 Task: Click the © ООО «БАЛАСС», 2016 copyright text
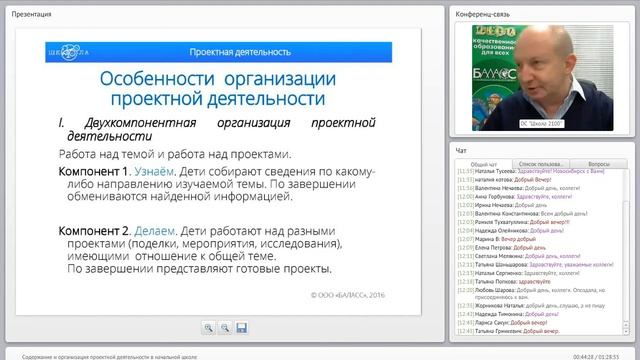tap(348, 295)
